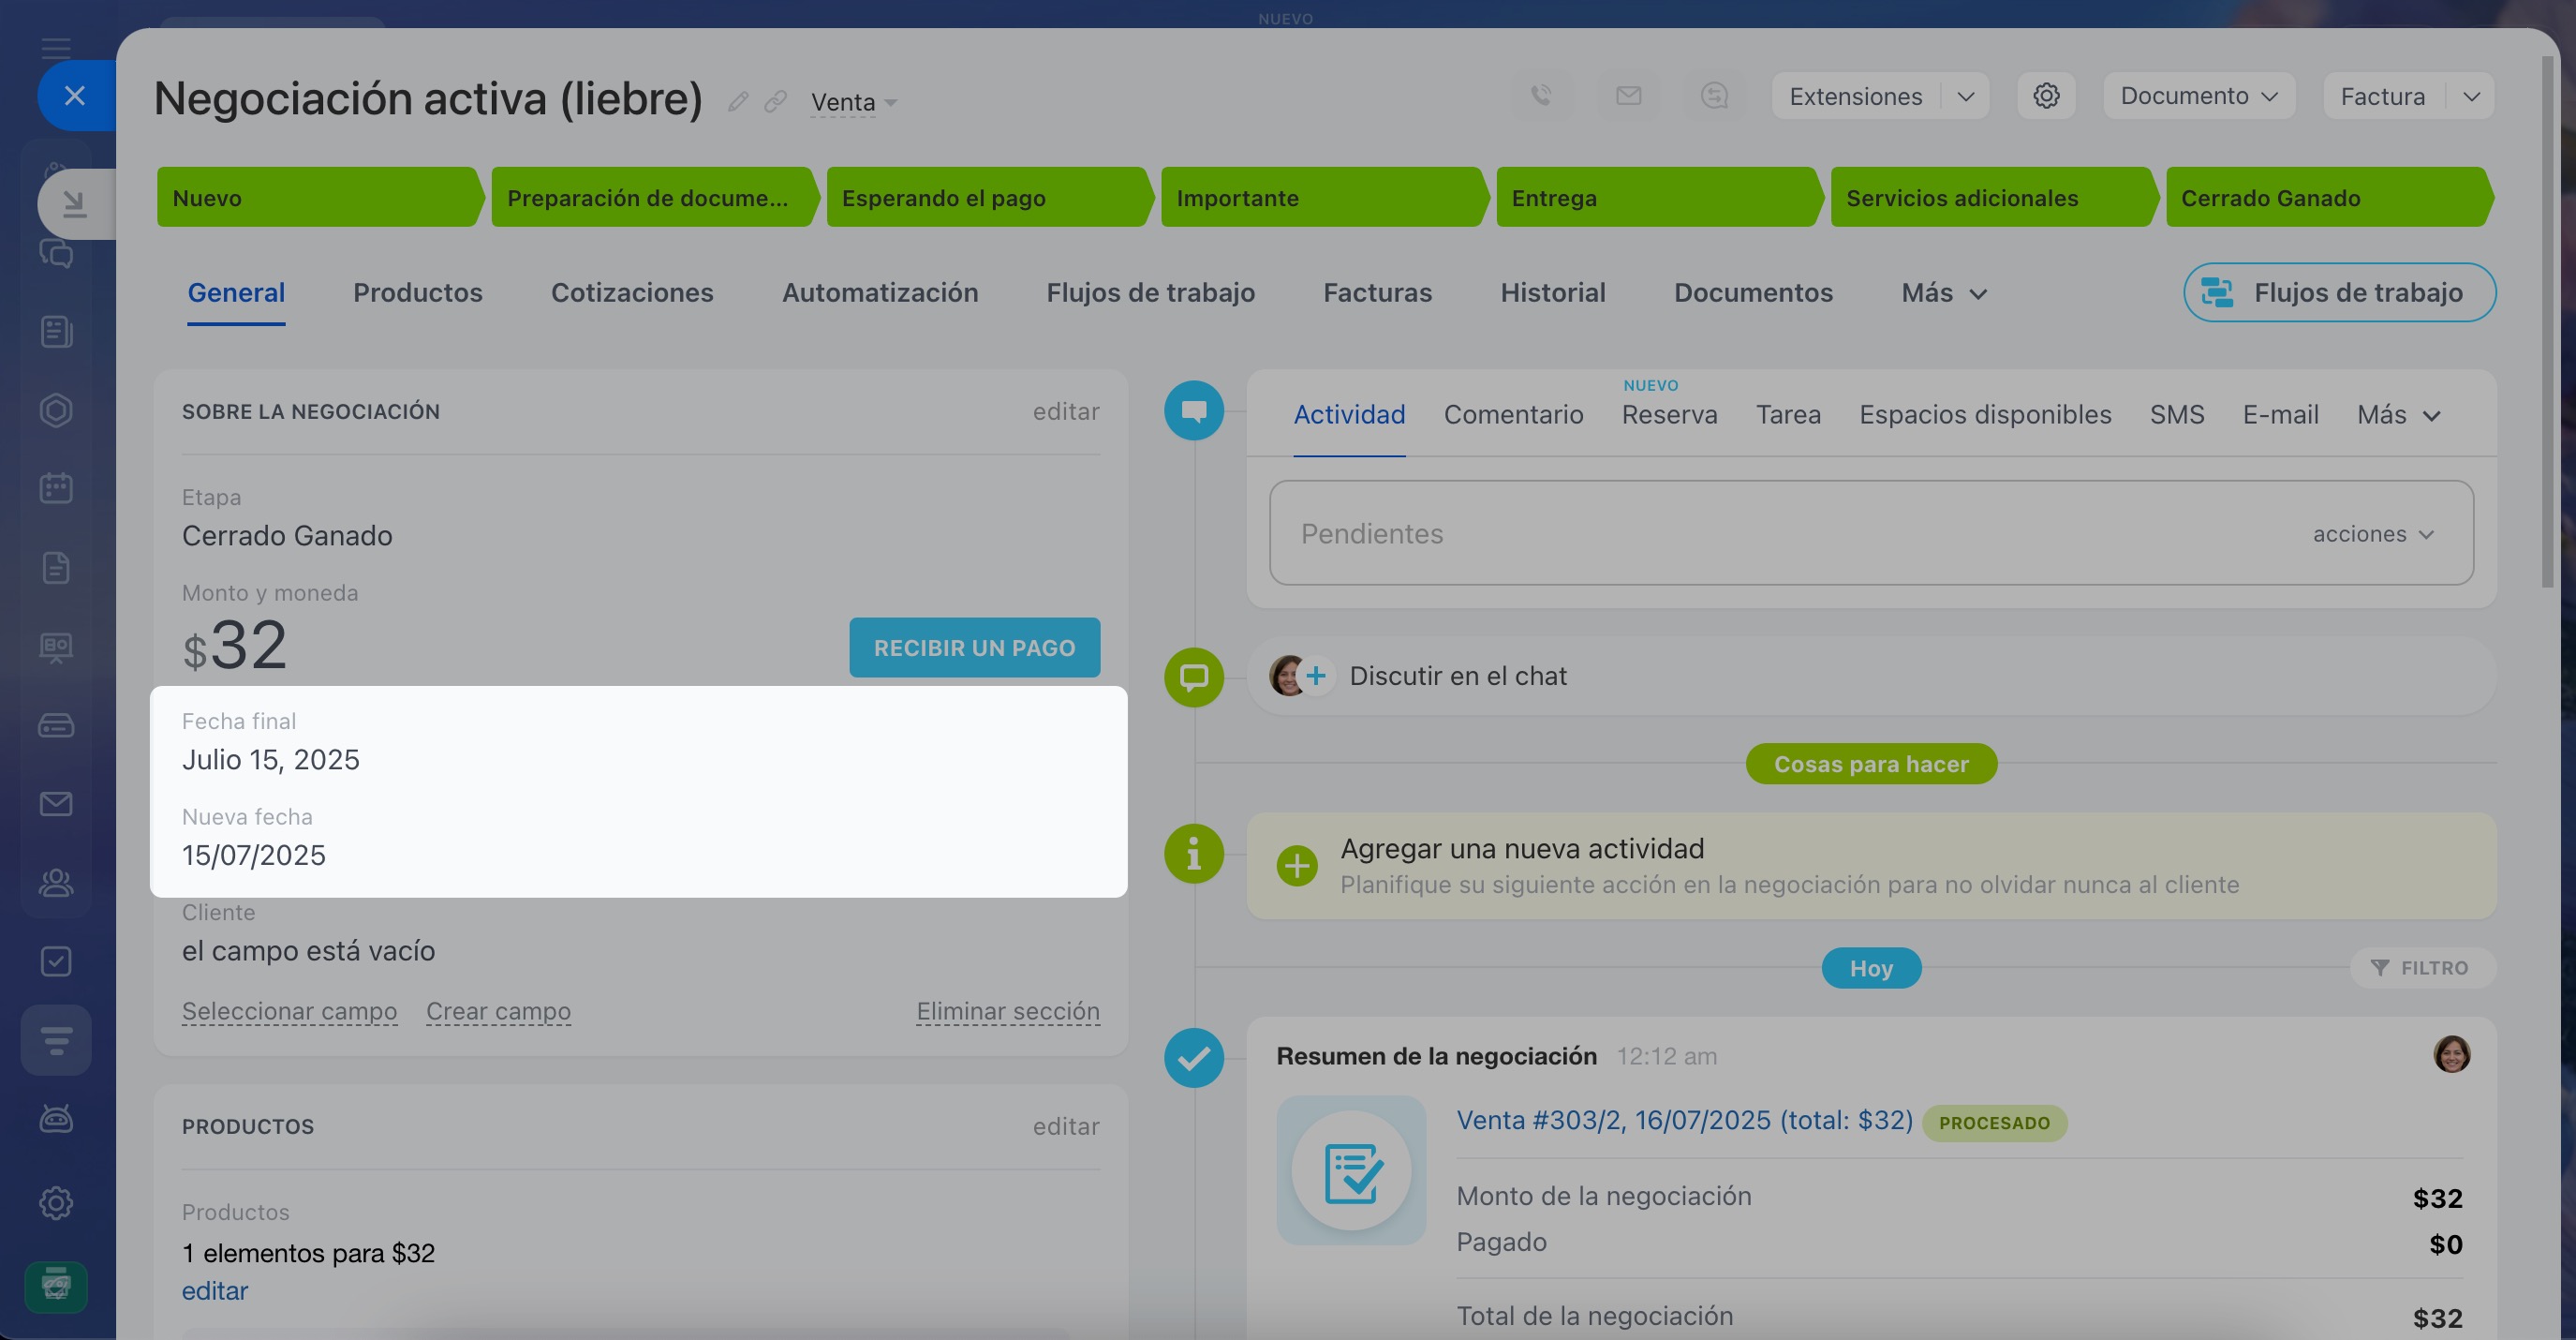Viewport: 2576px width, 1340px height.
Task: Open the Automatización tab
Action: pyautogui.click(x=880, y=293)
